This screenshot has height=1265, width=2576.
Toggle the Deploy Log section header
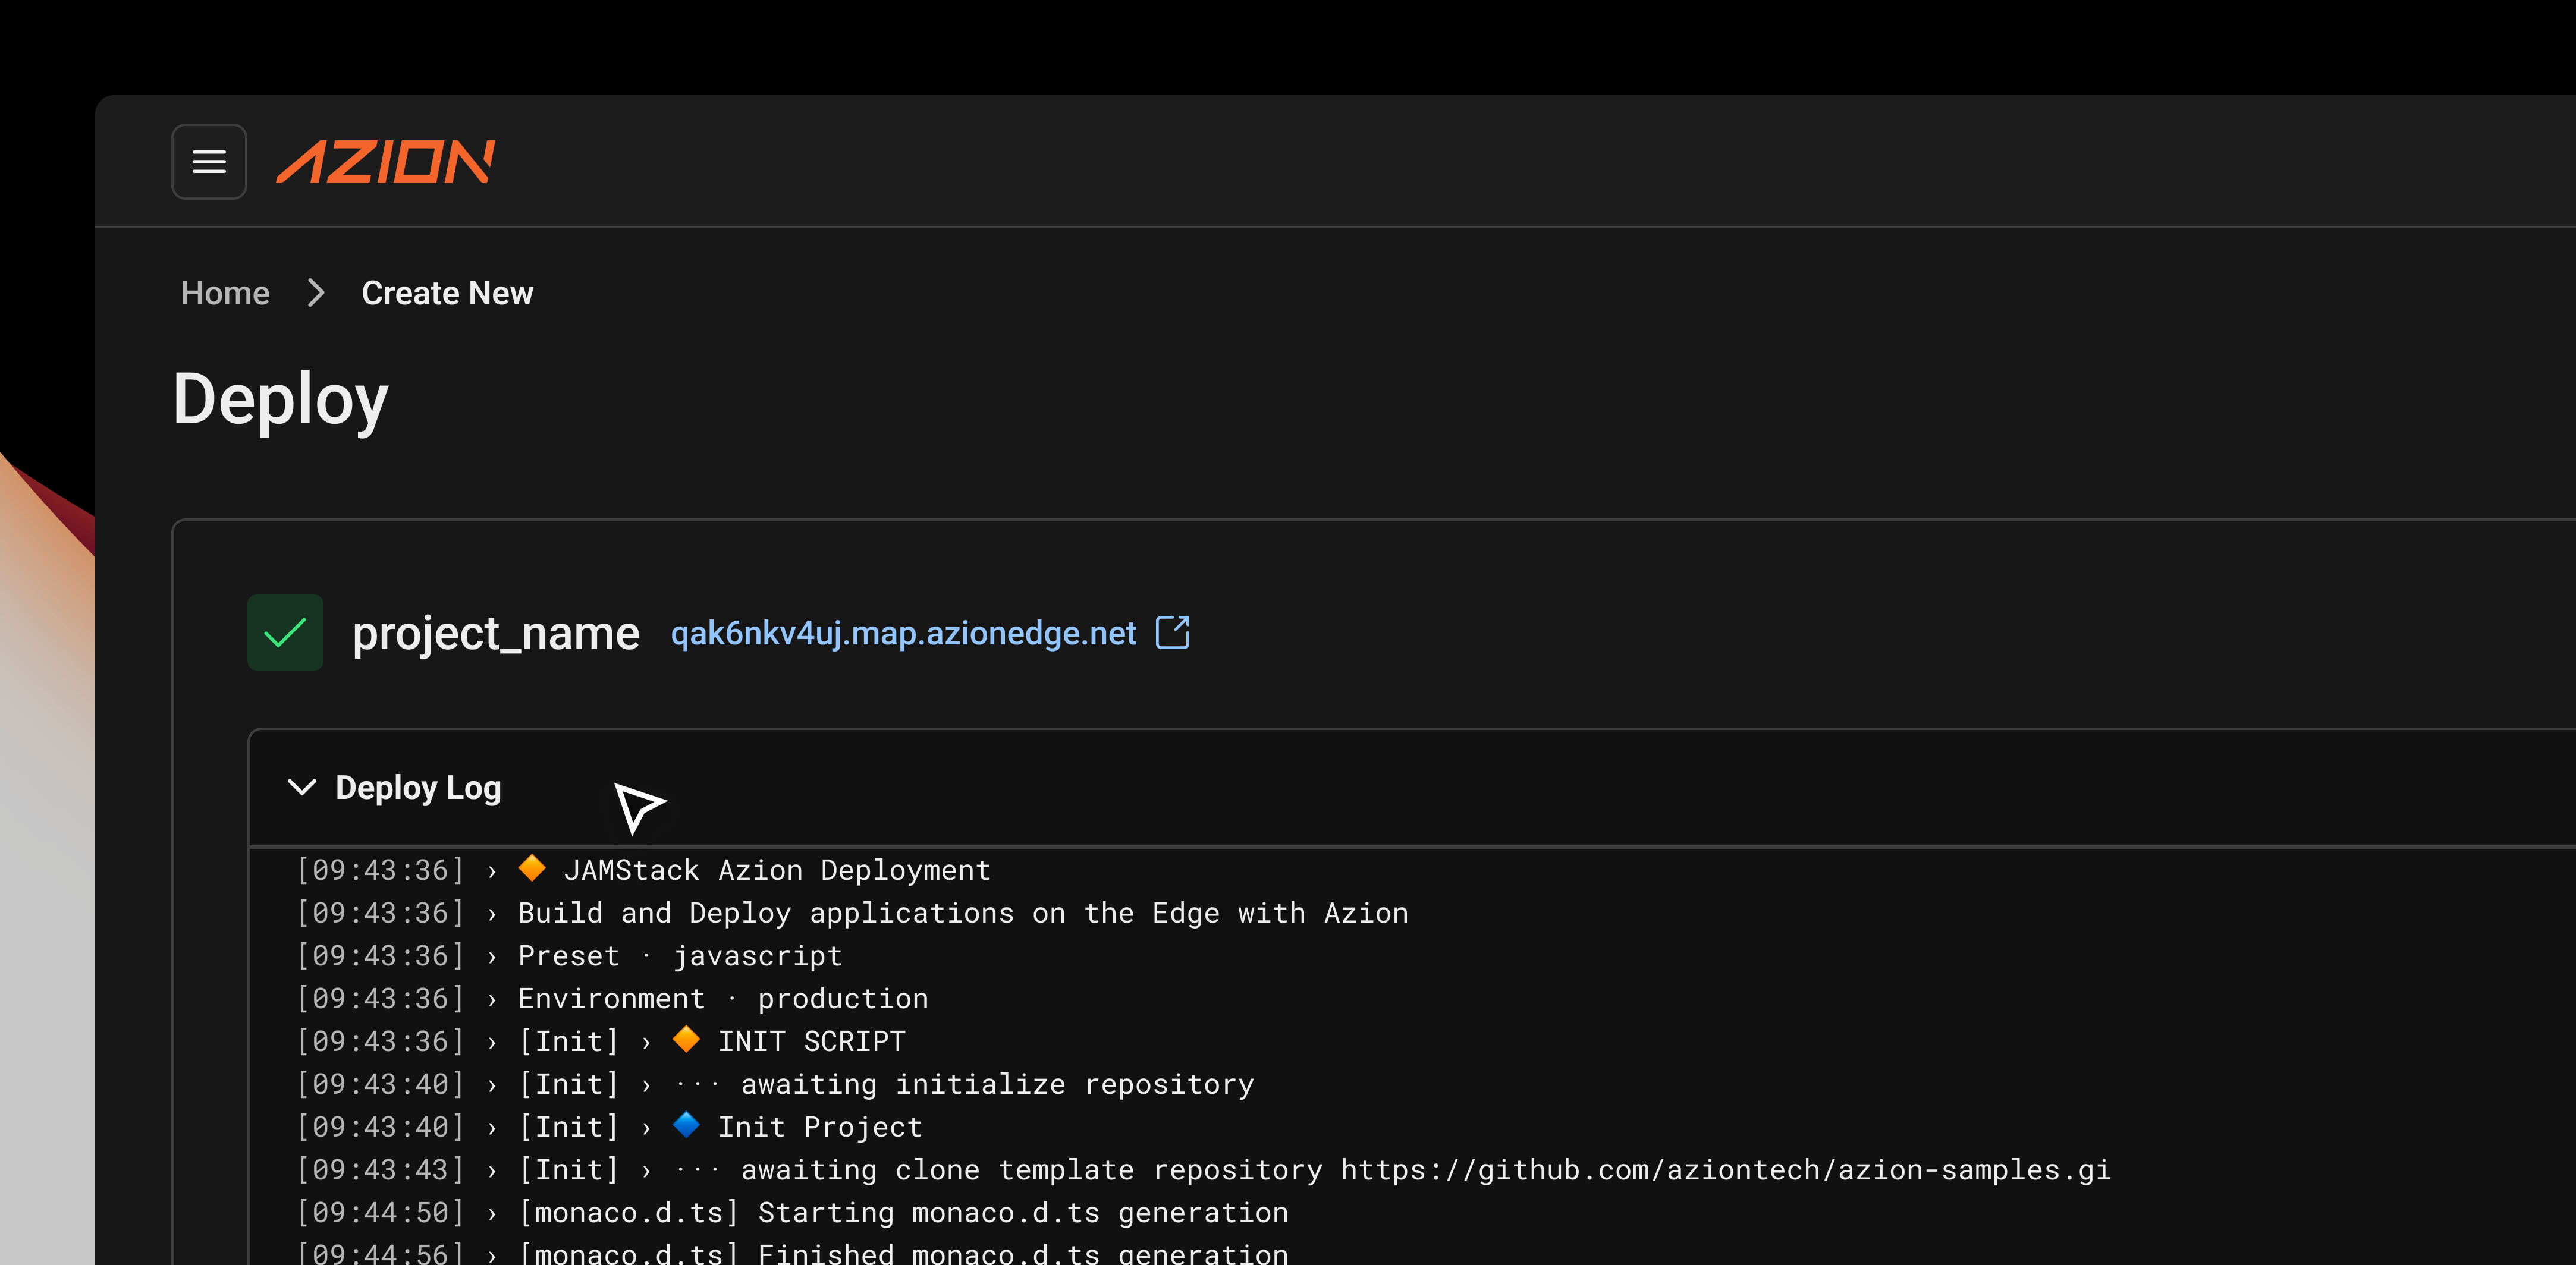(418, 788)
